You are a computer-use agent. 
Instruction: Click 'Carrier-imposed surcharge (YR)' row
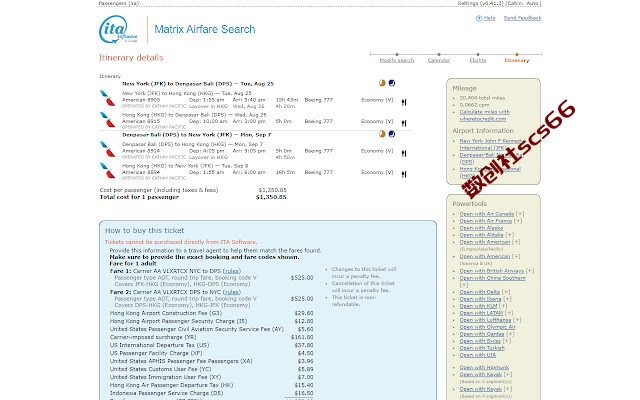point(211,337)
